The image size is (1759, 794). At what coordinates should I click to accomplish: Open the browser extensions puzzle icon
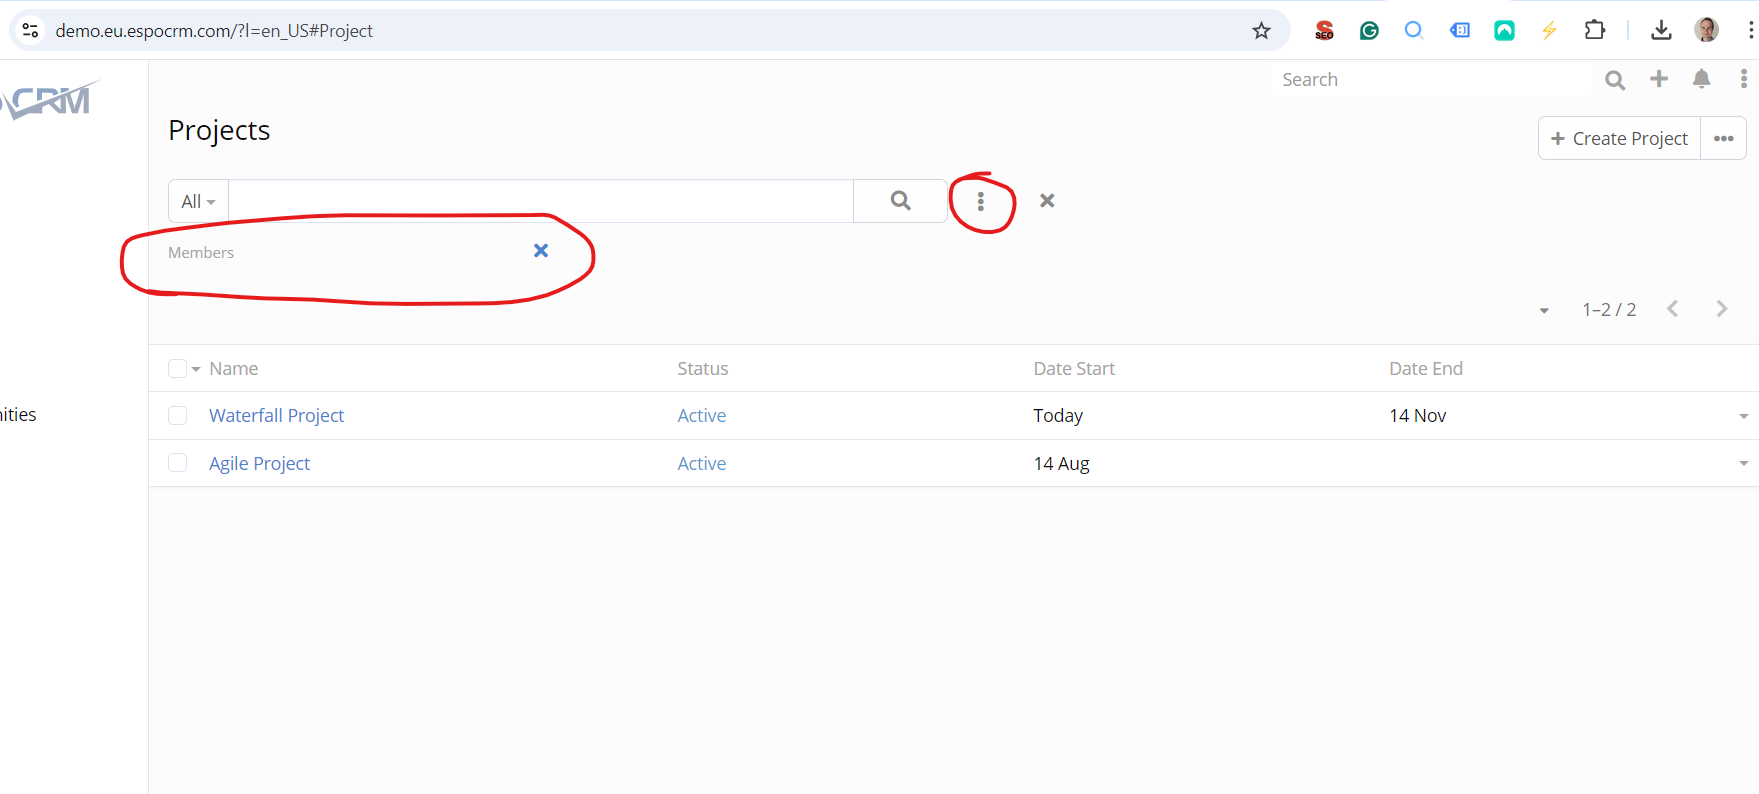1594,31
